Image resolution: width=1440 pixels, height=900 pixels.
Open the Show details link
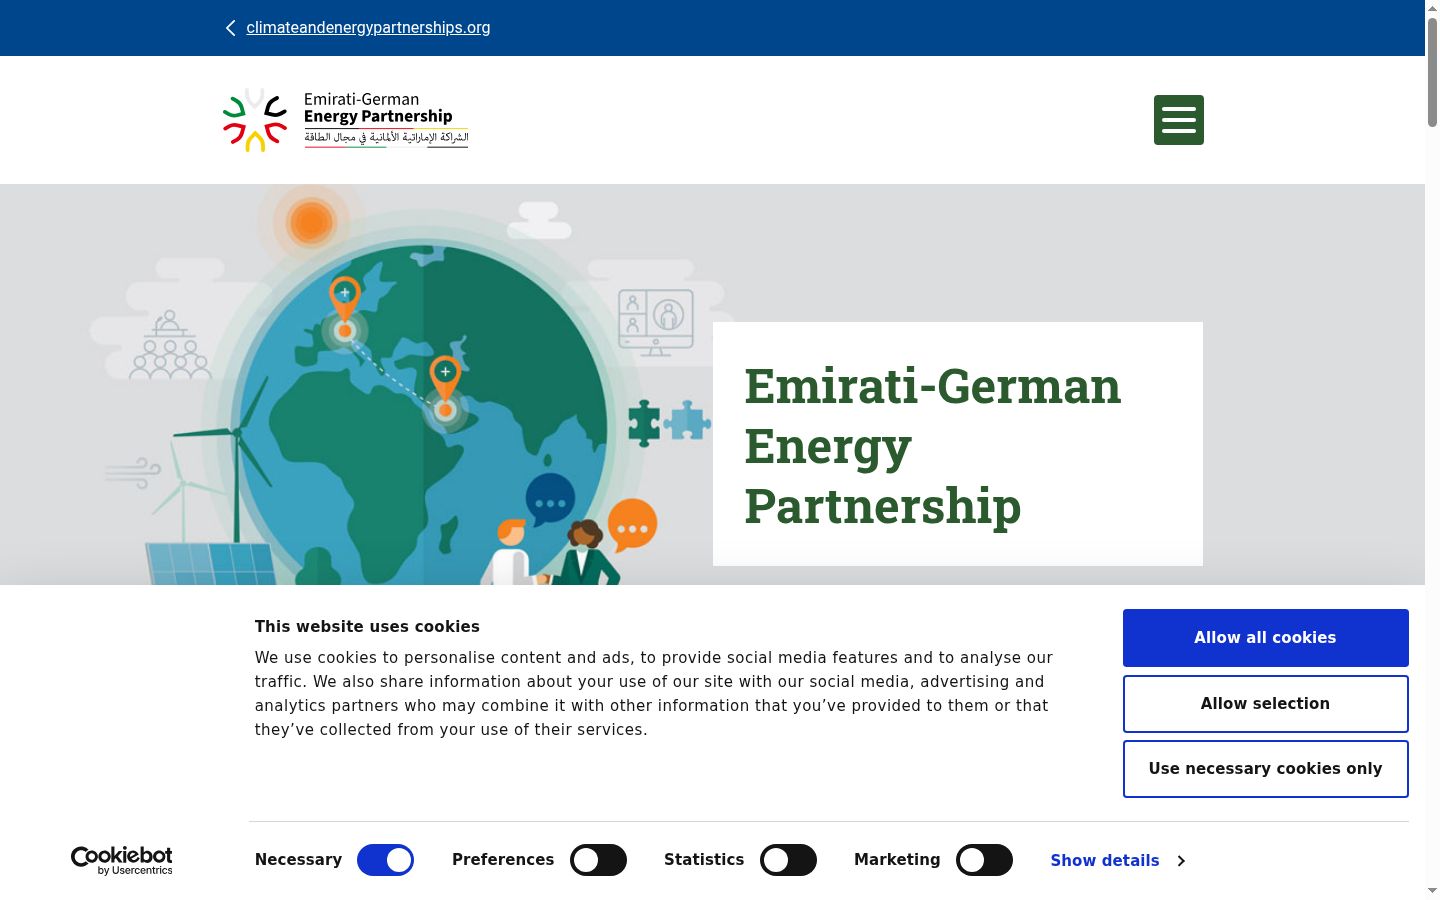(1105, 861)
